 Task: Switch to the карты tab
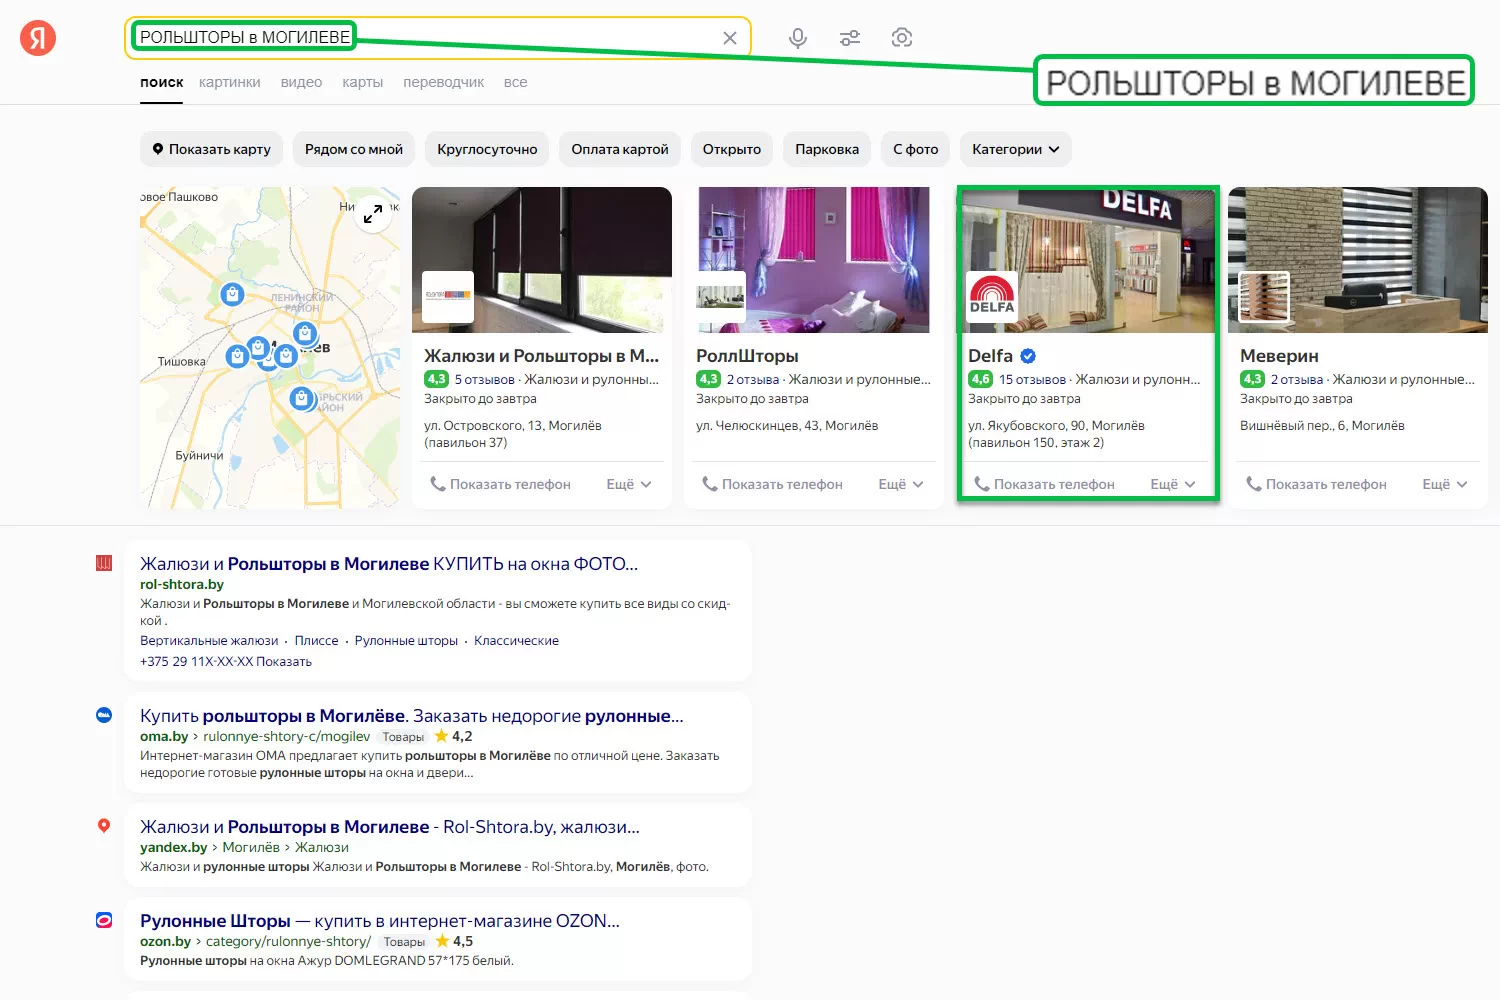[362, 82]
